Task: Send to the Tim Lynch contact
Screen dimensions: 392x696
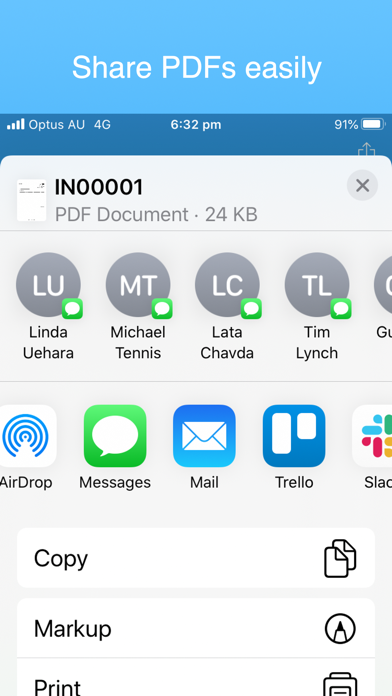Action: [317, 285]
